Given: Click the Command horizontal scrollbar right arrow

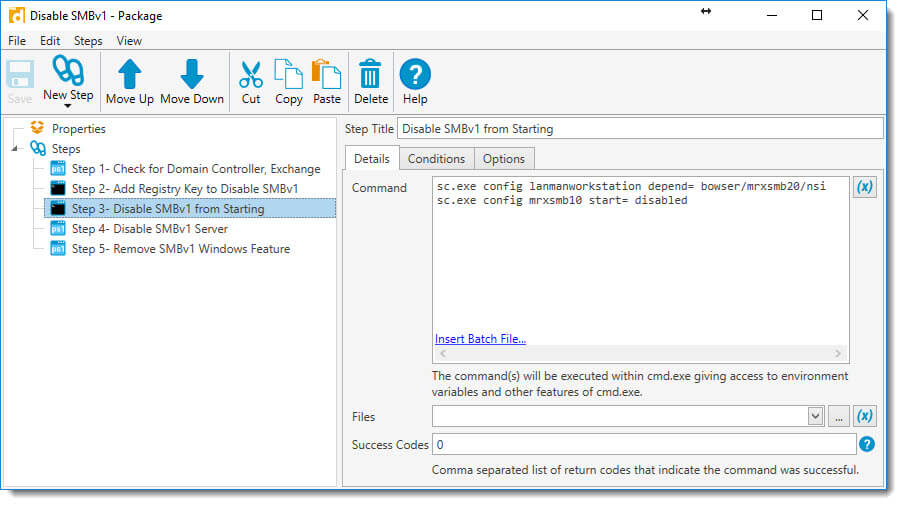Looking at the screenshot, I should [838, 353].
